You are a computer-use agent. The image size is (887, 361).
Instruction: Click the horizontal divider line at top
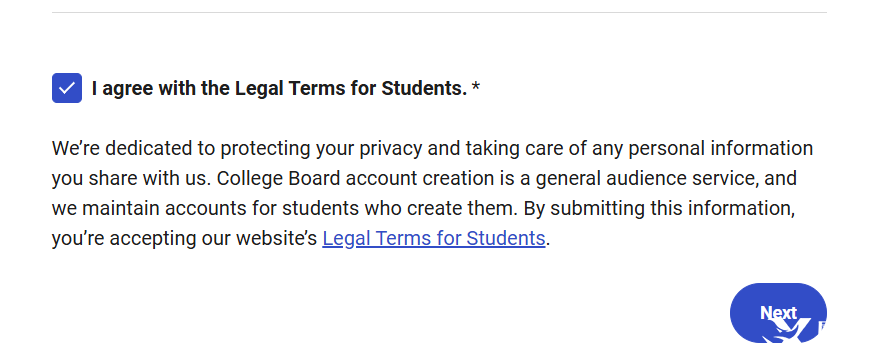point(439,12)
